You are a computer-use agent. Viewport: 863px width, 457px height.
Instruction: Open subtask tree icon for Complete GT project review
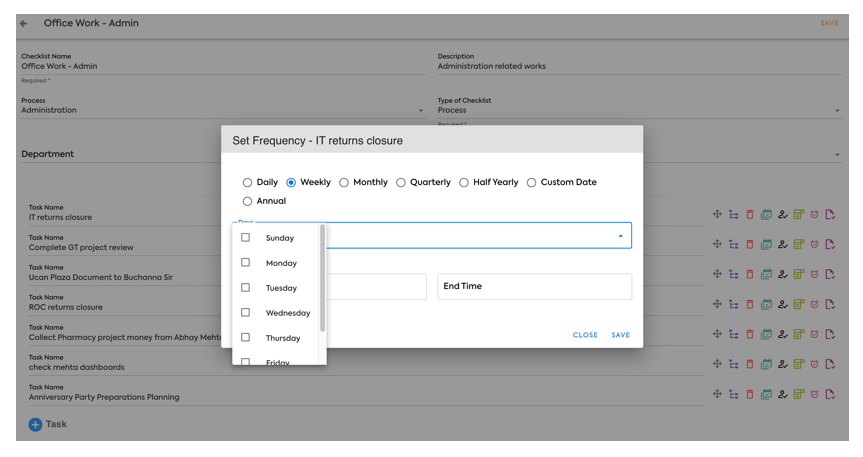[x=733, y=244]
